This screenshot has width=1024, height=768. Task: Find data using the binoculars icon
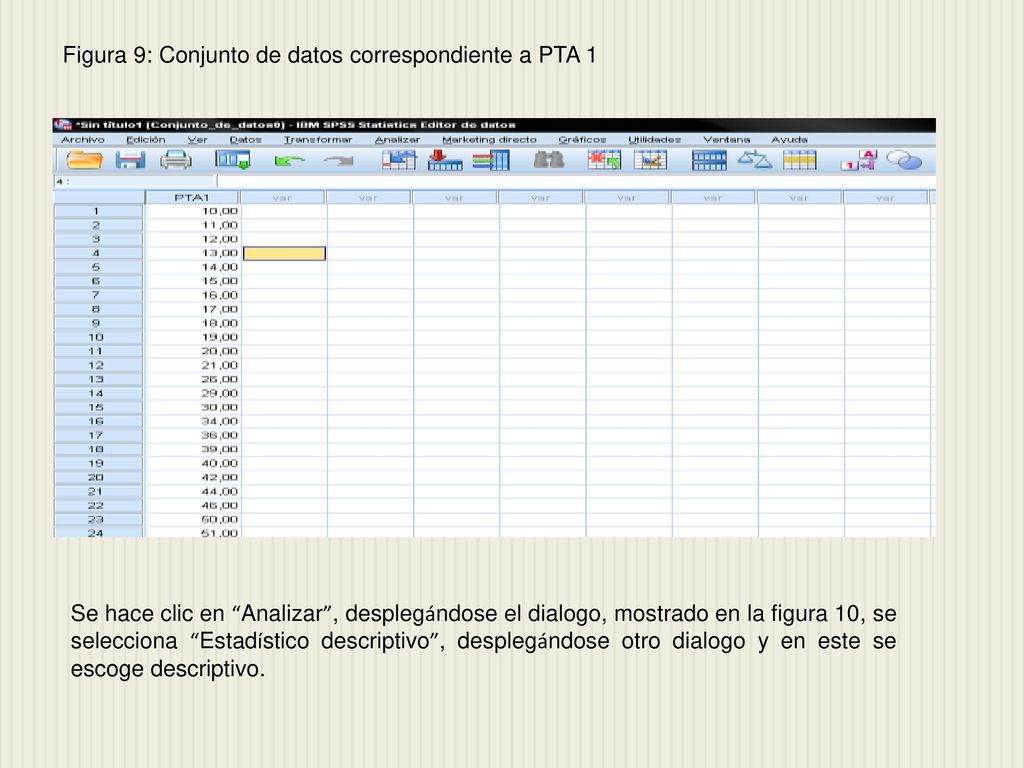pyautogui.click(x=549, y=160)
